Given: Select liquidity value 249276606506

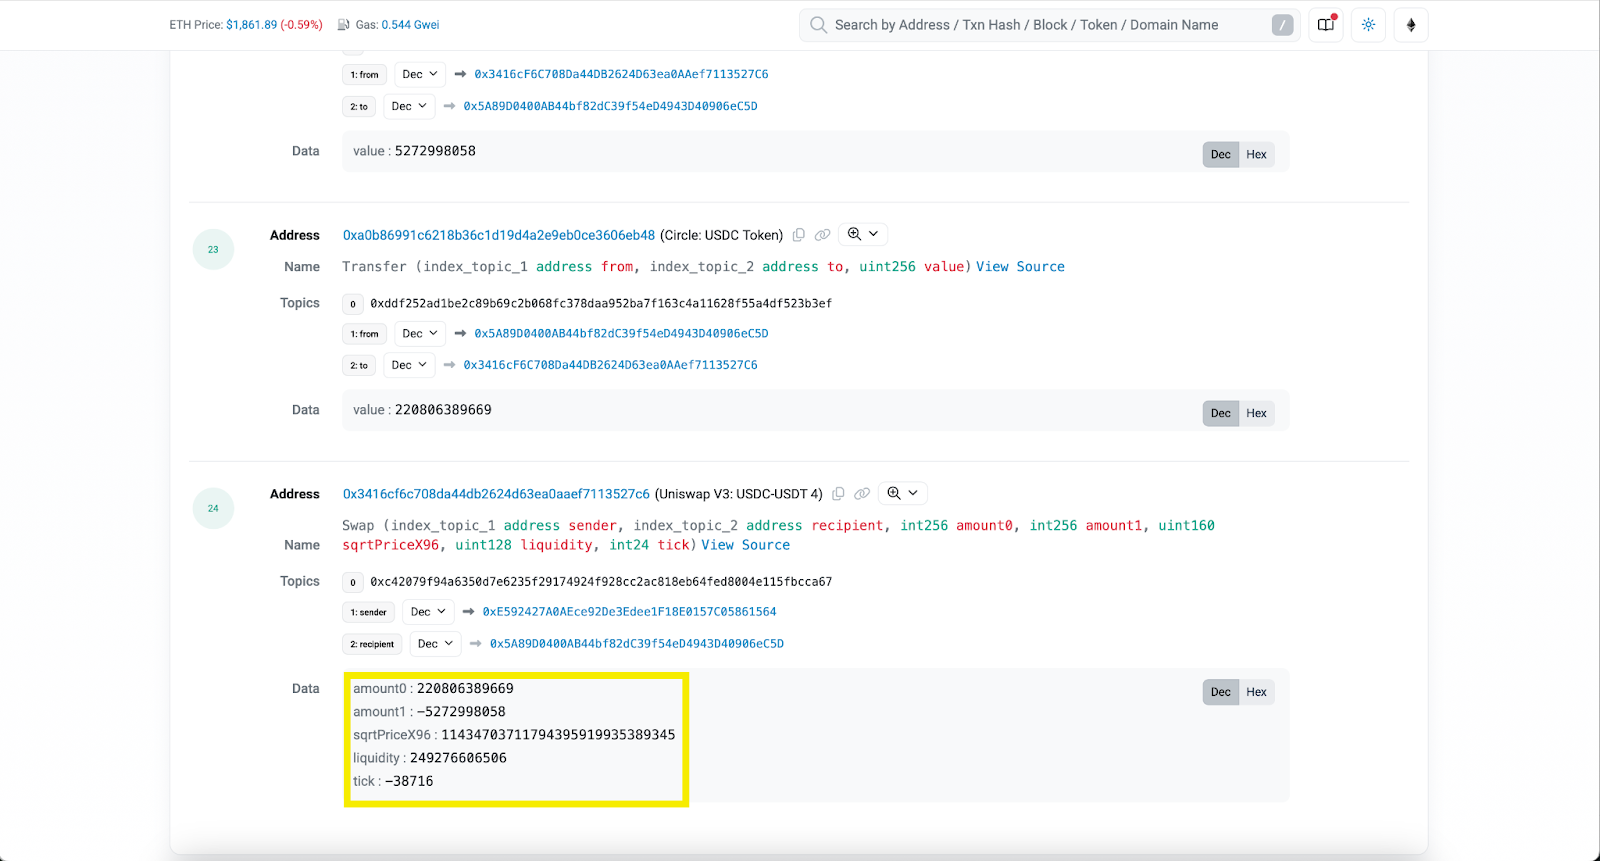Looking at the screenshot, I should [x=458, y=758].
